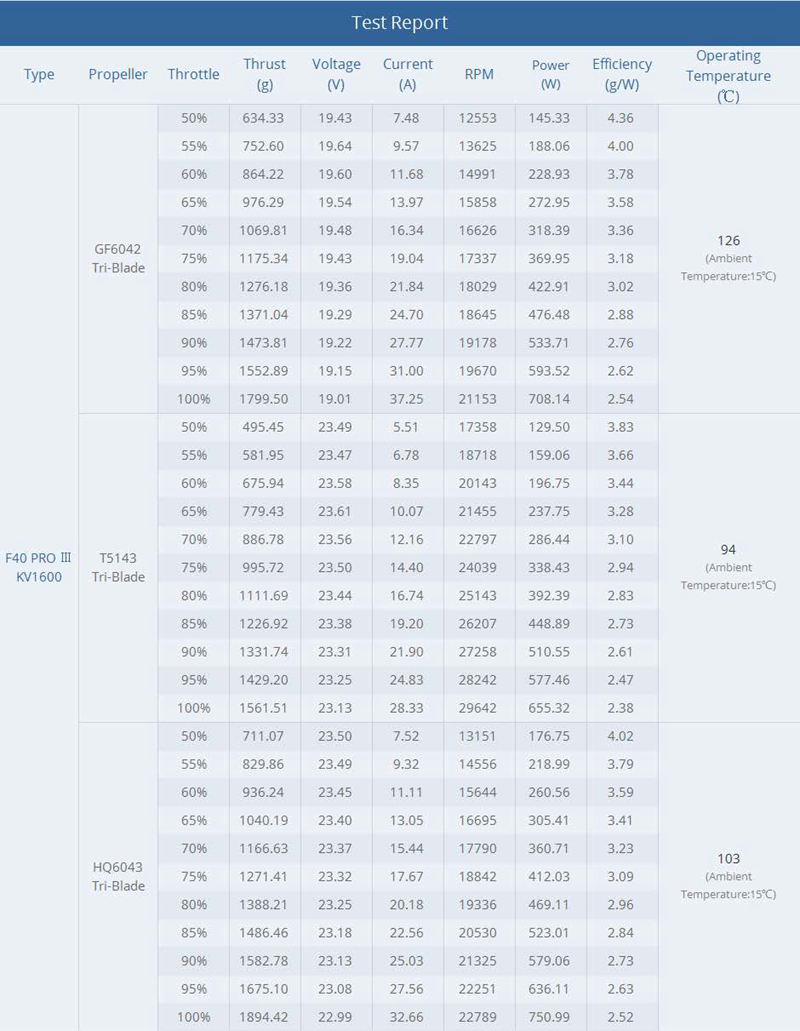
Task: Click the GF6042 Tri-Blade propeller cell
Action: point(118,258)
